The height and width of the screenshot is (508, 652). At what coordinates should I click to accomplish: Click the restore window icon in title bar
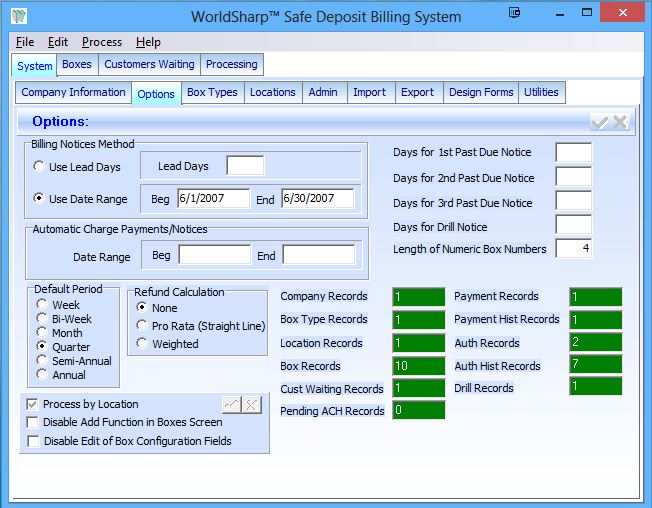pos(514,14)
